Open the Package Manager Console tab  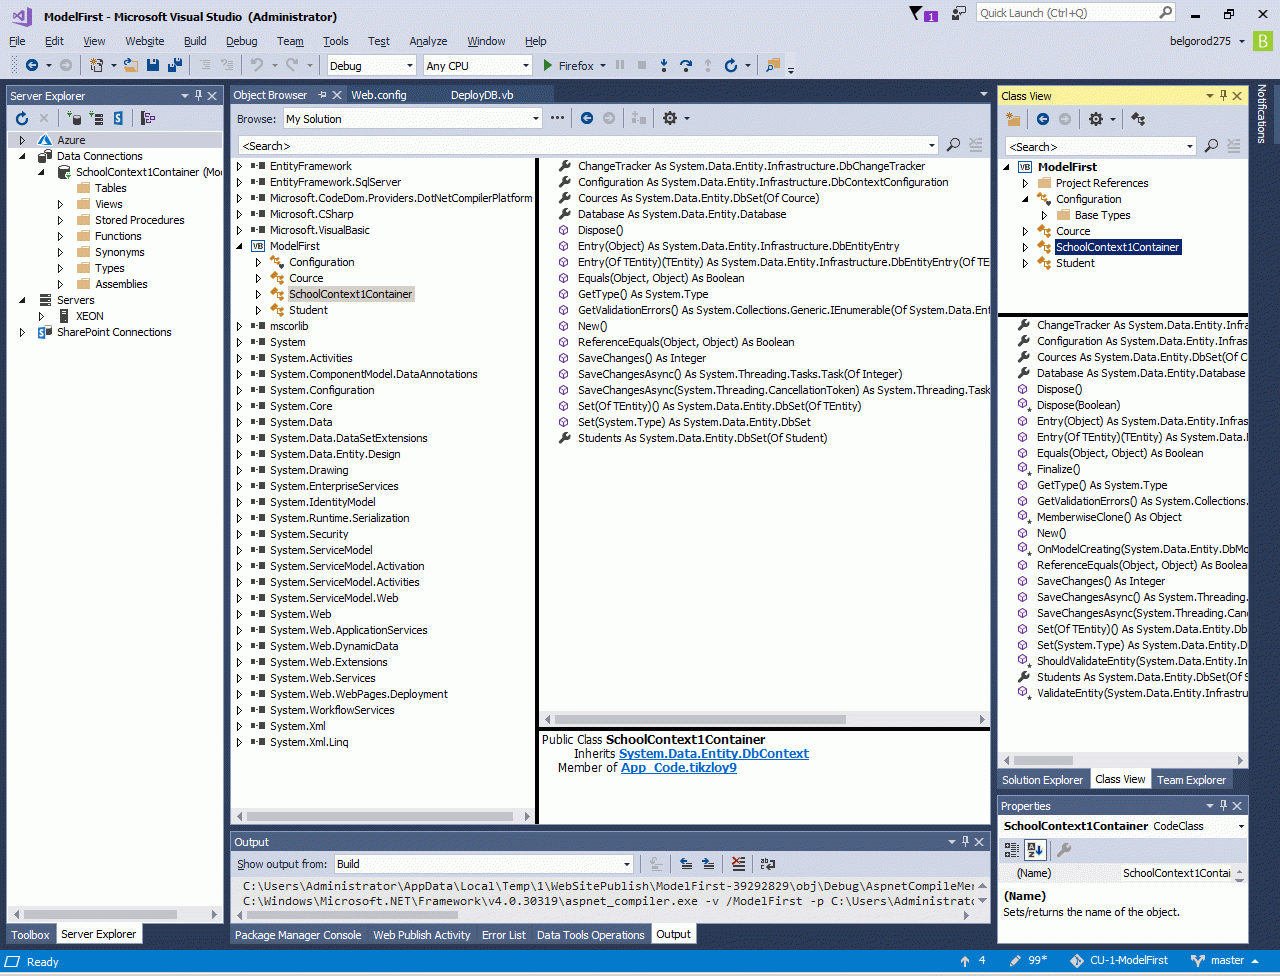tap(298, 935)
